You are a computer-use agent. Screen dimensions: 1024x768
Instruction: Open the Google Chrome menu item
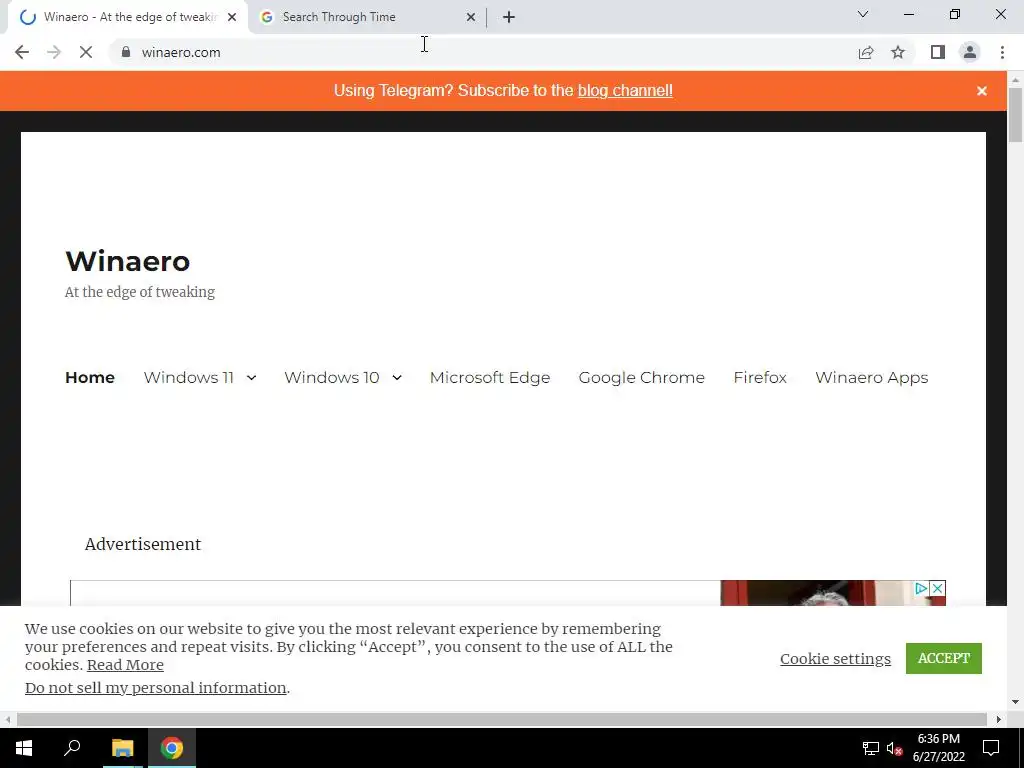pyautogui.click(x=641, y=377)
